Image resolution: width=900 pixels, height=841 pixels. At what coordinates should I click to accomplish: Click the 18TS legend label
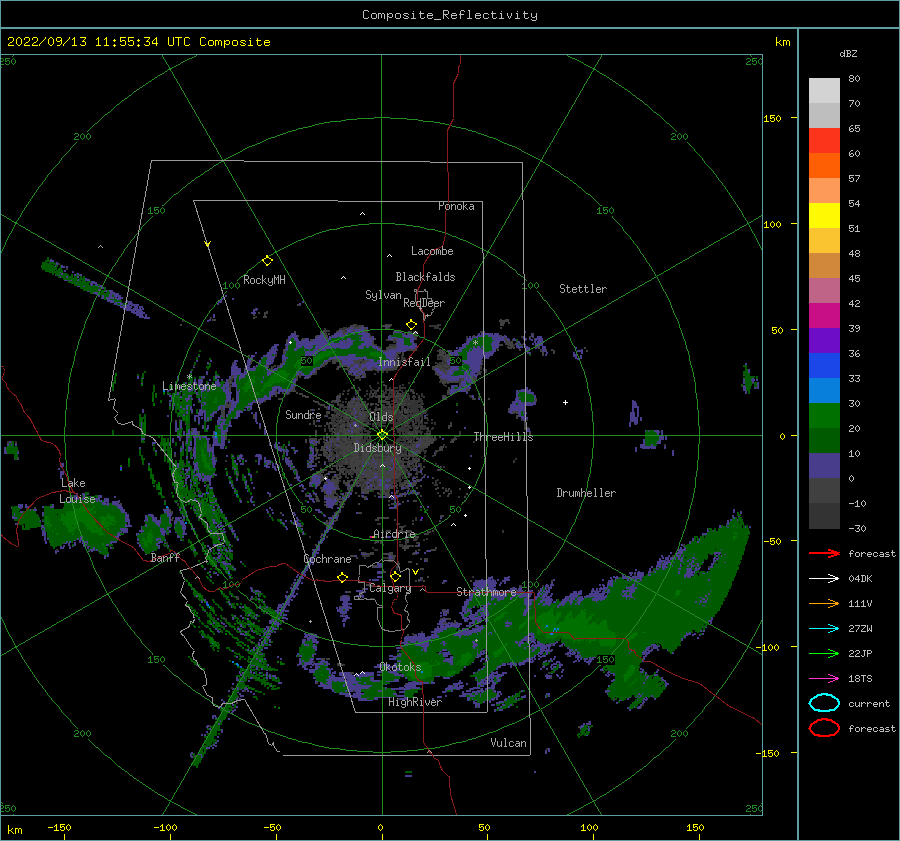tap(860, 679)
